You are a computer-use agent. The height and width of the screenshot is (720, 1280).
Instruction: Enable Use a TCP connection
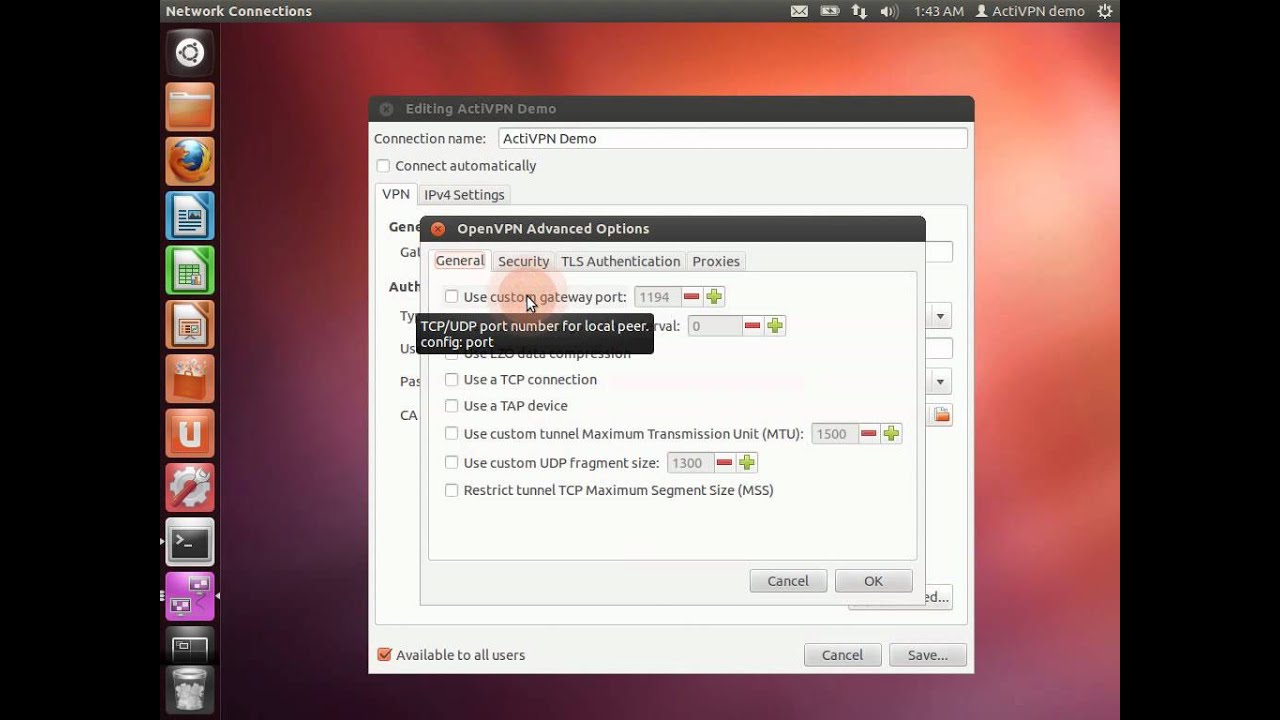tap(451, 380)
